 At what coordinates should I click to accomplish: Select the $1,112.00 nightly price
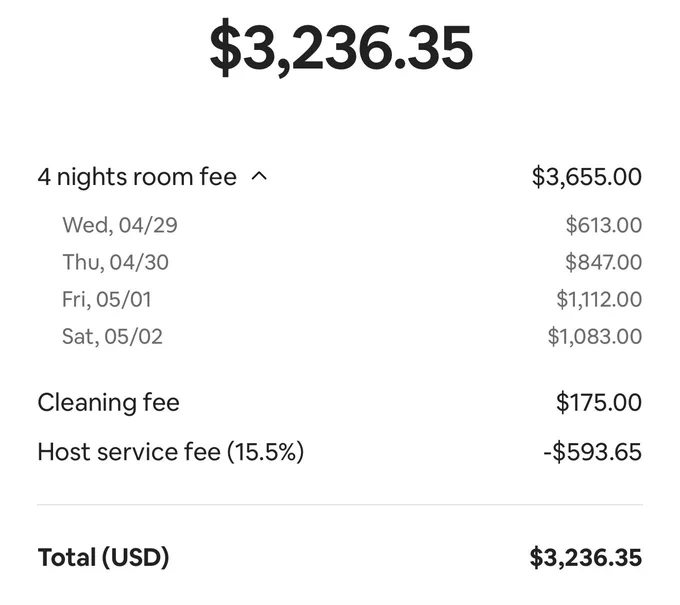pos(599,299)
